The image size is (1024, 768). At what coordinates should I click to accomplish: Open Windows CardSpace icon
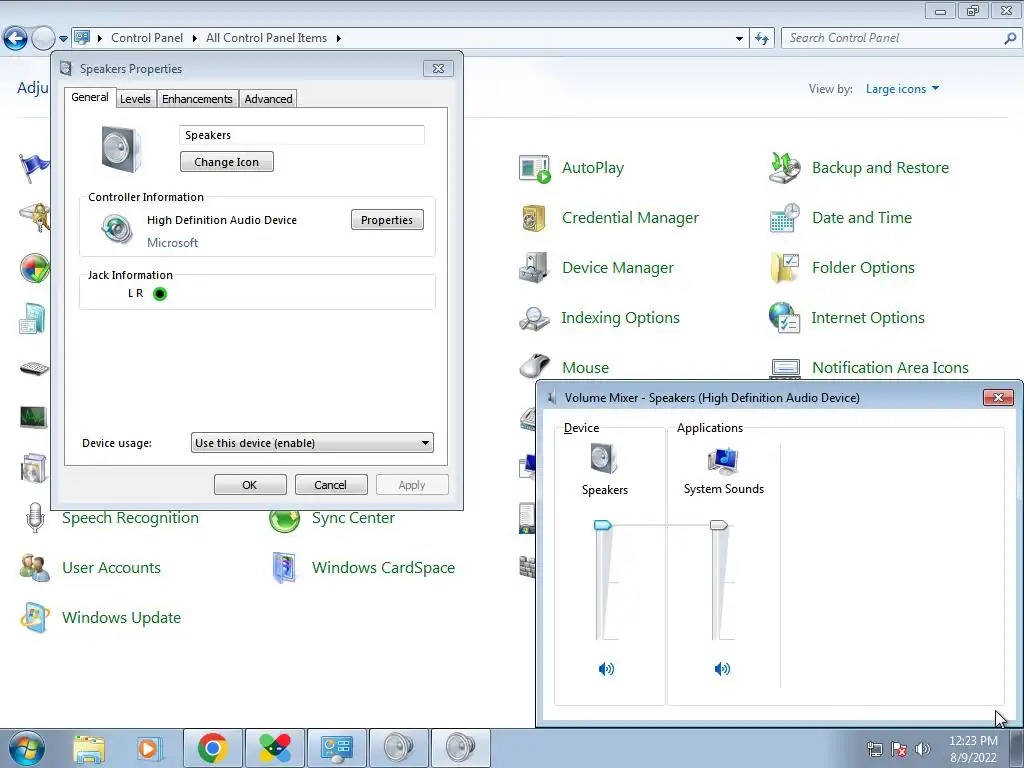(285, 568)
